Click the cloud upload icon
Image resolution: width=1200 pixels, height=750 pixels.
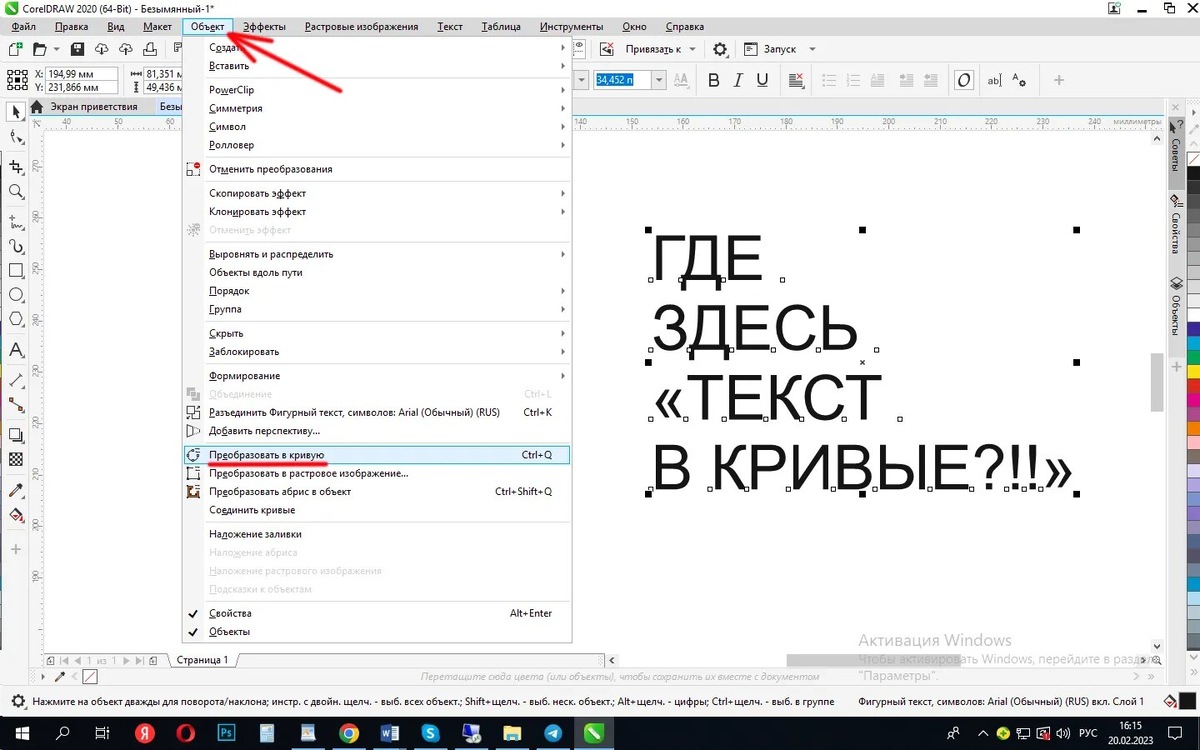pyautogui.click(x=127, y=49)
